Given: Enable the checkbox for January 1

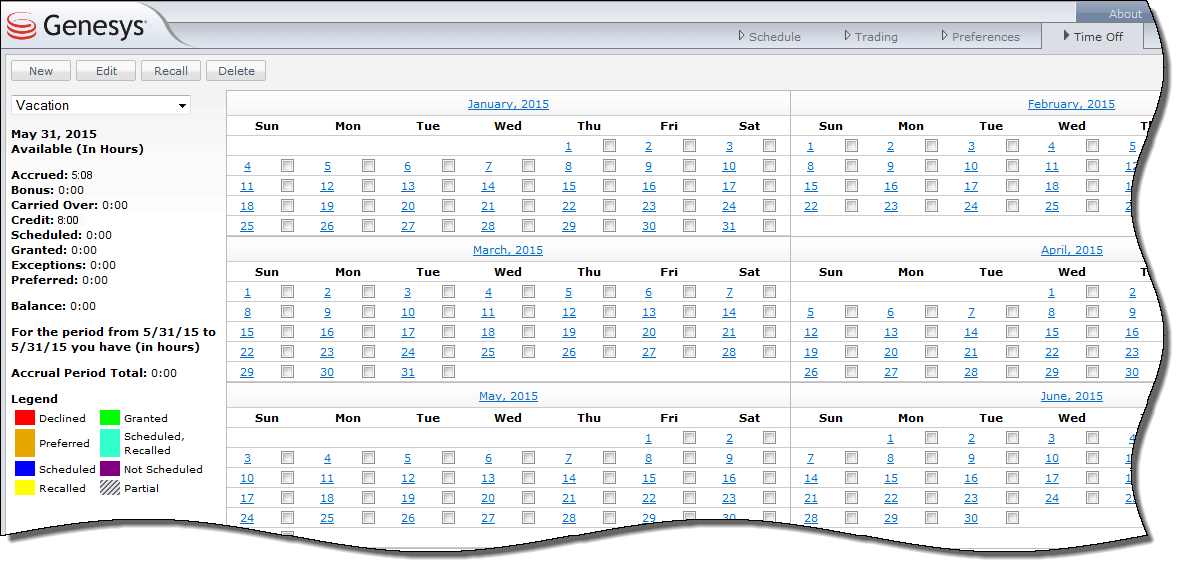Looking at the screenshot, I should click(609, 146).
